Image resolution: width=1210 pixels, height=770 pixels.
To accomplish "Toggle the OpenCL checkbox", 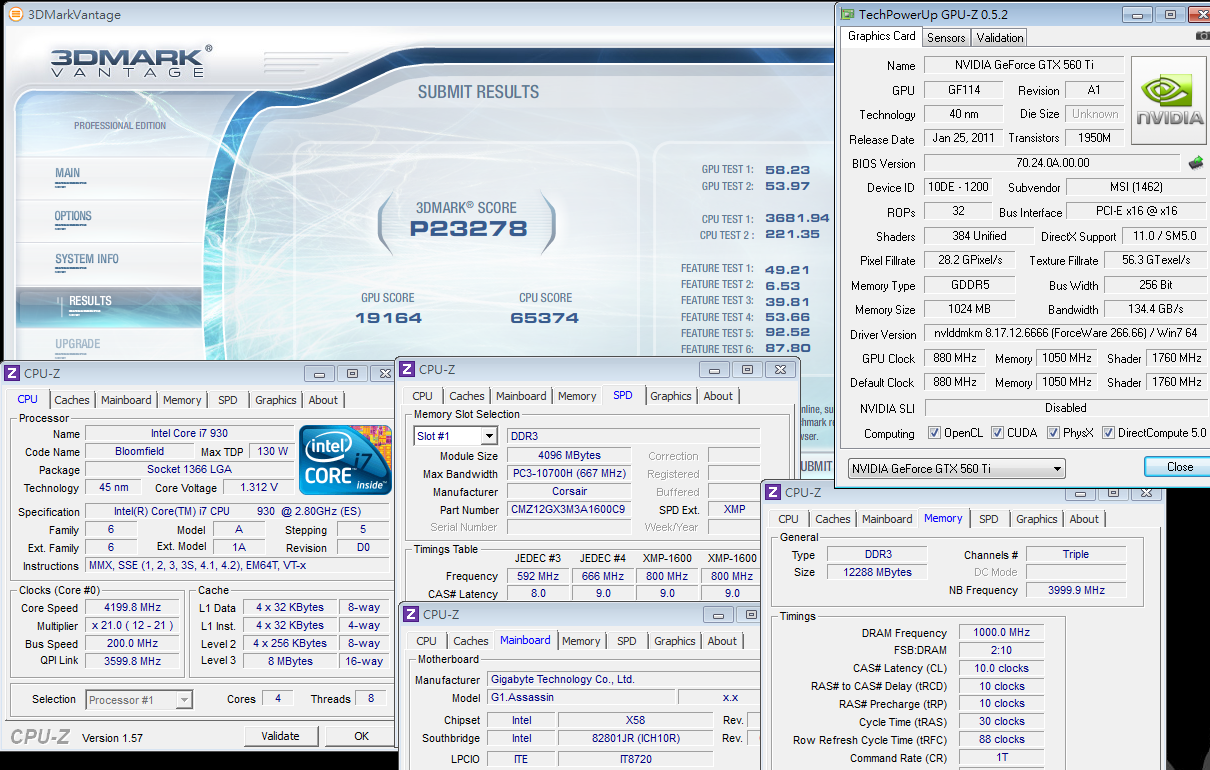I will 934,433.
